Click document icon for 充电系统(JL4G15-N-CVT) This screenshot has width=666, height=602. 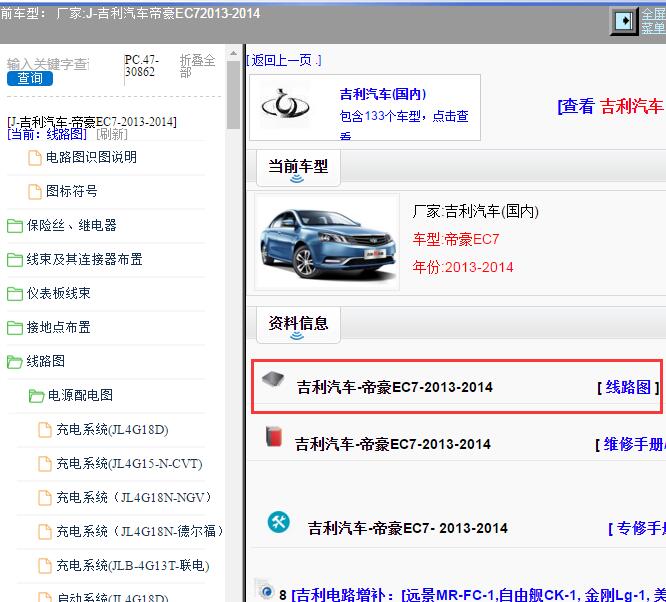45,464
